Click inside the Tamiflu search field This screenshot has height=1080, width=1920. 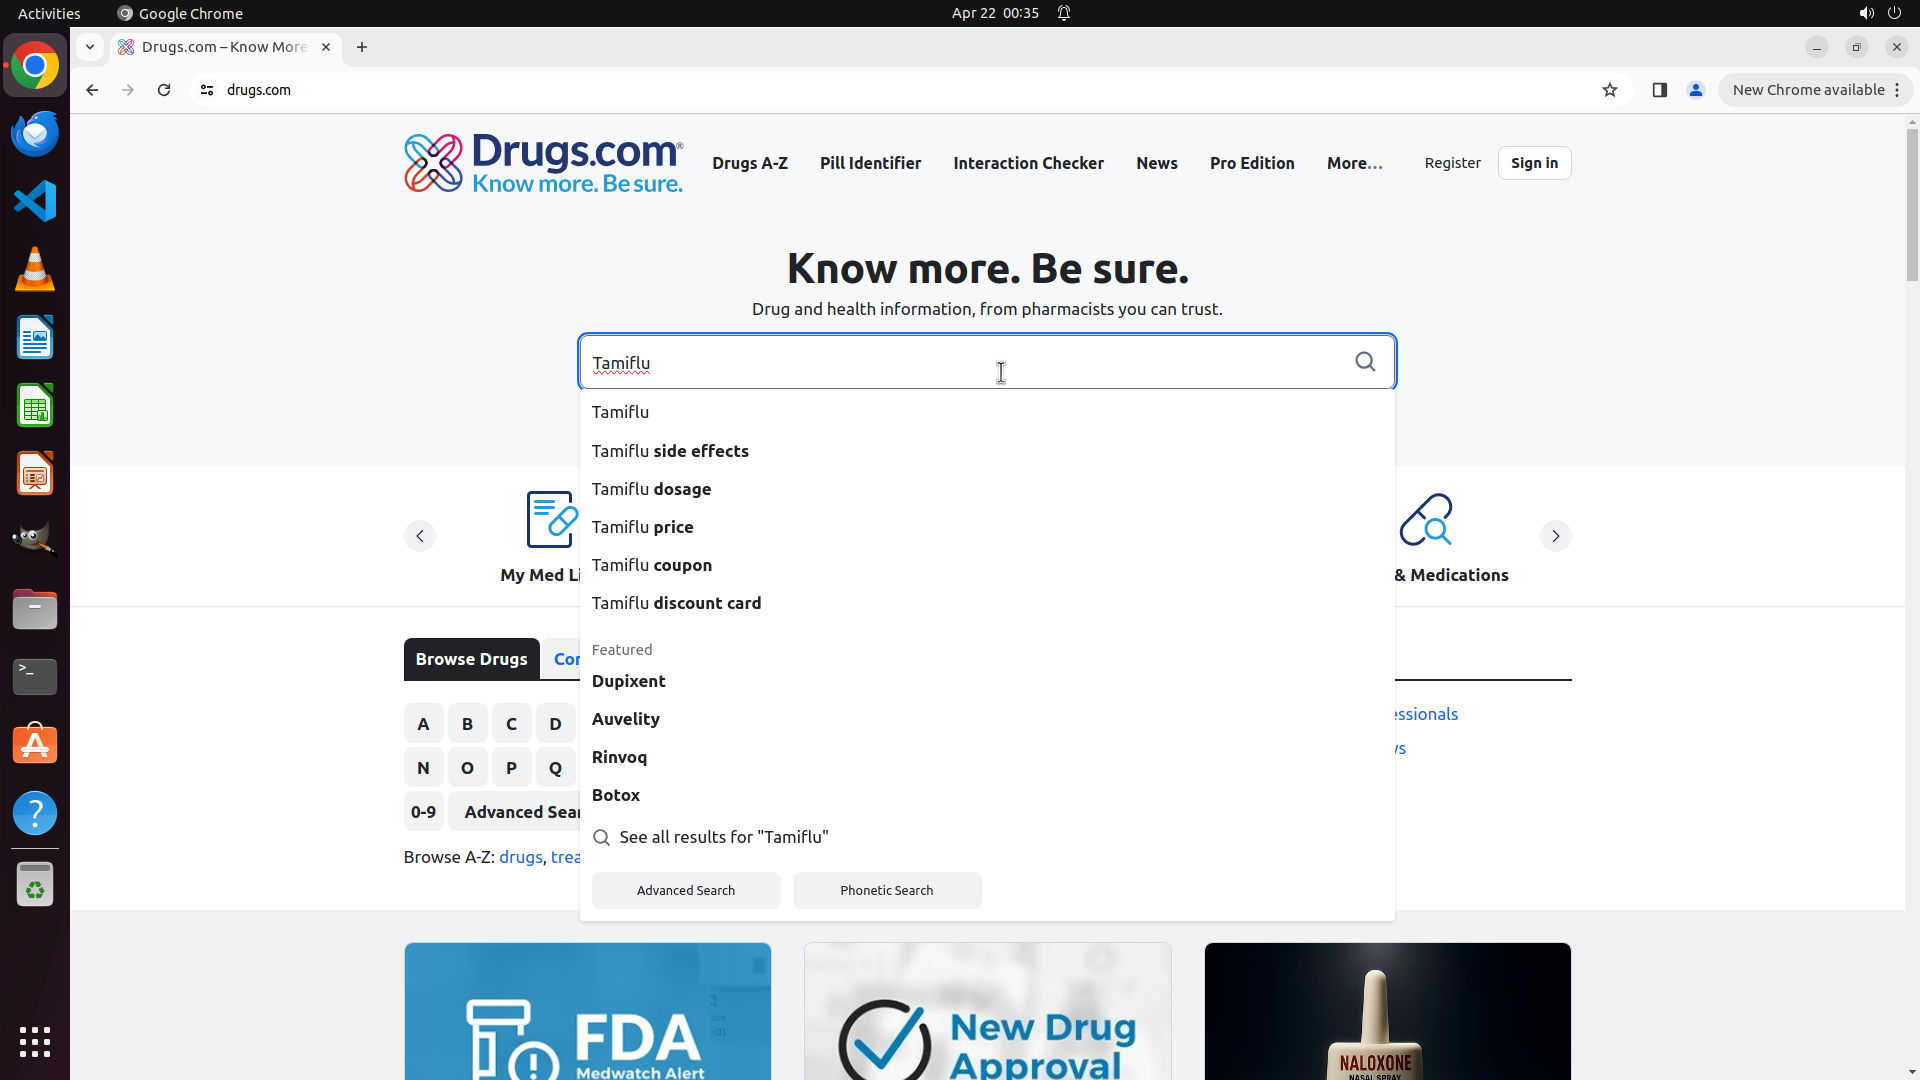tap(900, 362)
